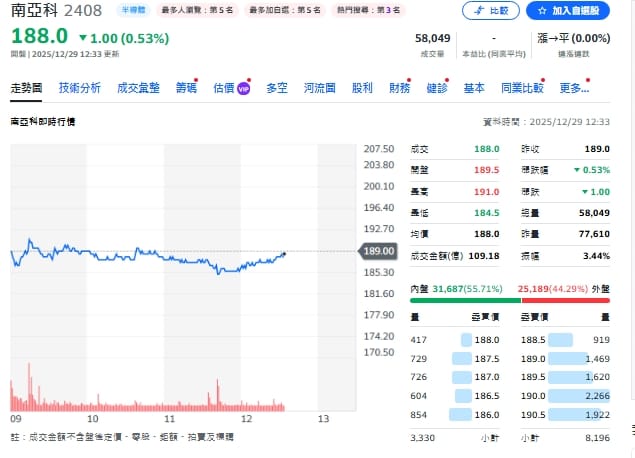The image size is (635, 458).
Task: Click the 189.00 price label on chart
Action: tap(382, 251)
